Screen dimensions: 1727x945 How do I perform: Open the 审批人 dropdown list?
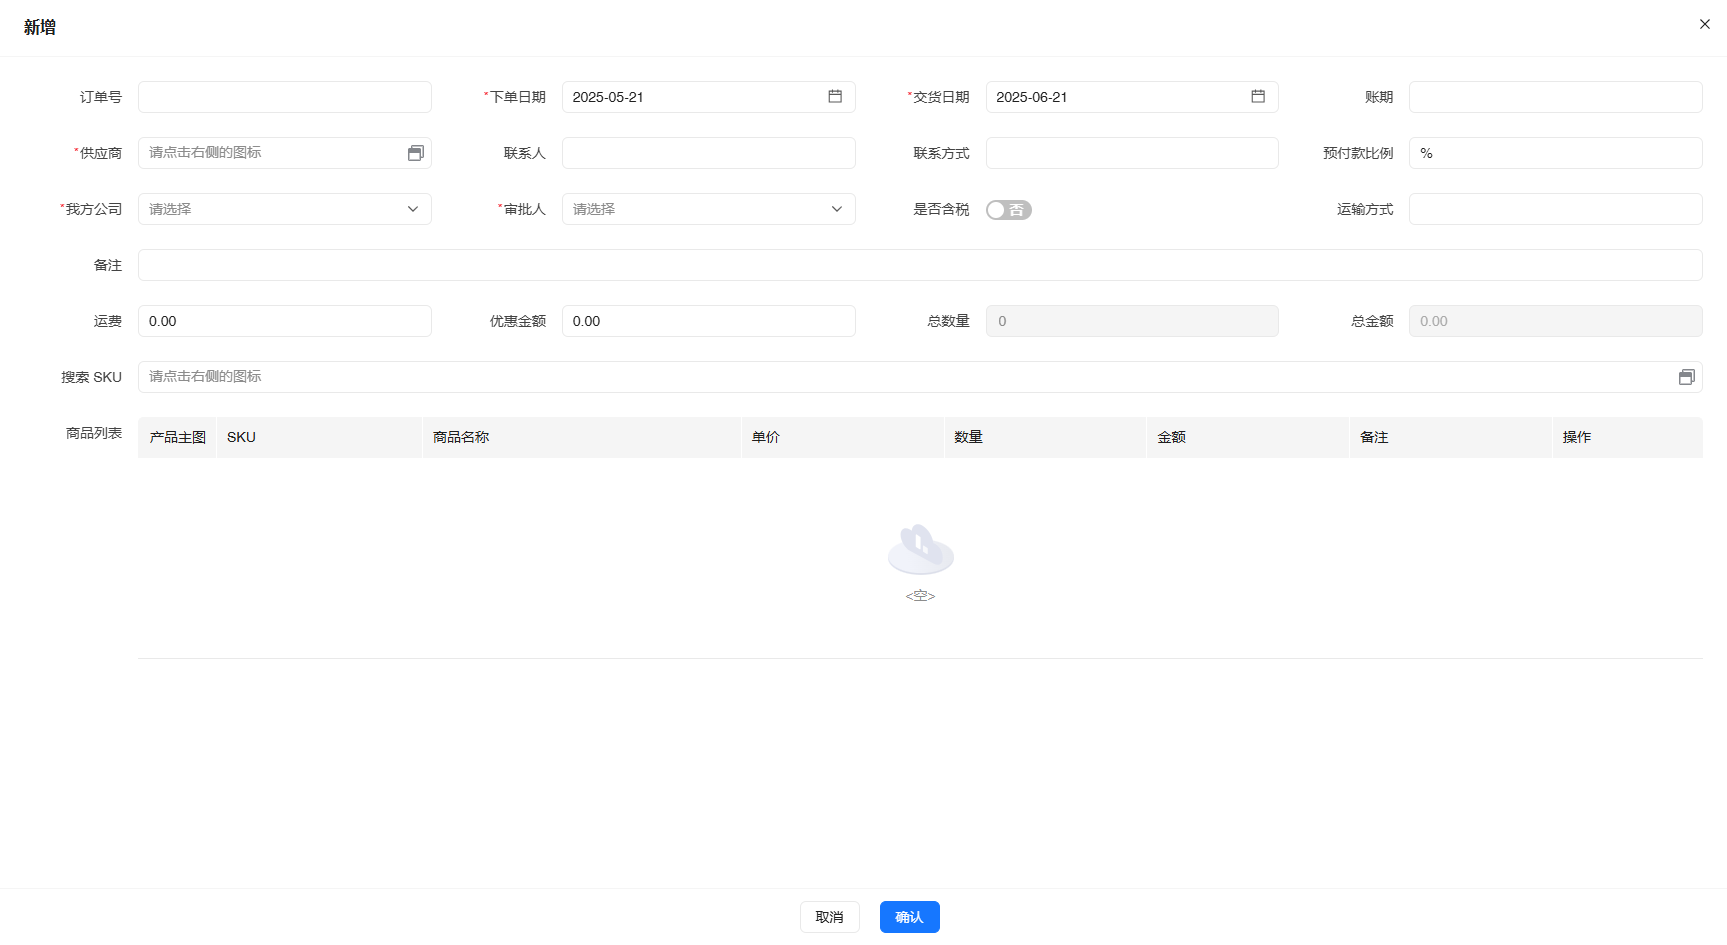pos(708,209)
